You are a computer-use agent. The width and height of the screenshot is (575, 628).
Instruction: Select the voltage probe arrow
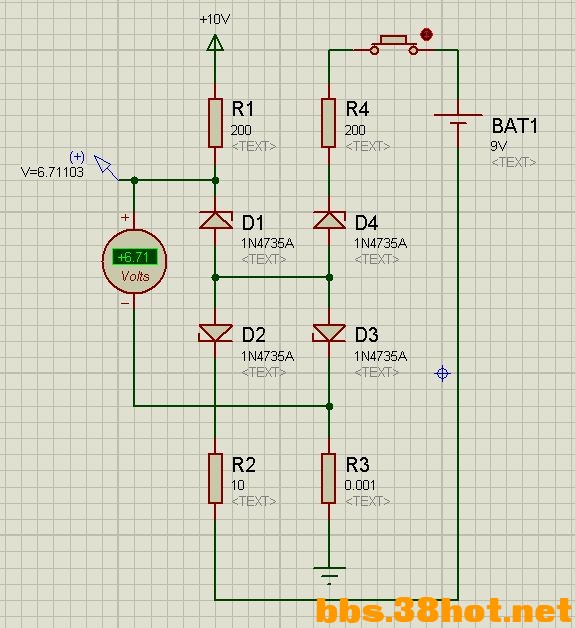[106, 167]
